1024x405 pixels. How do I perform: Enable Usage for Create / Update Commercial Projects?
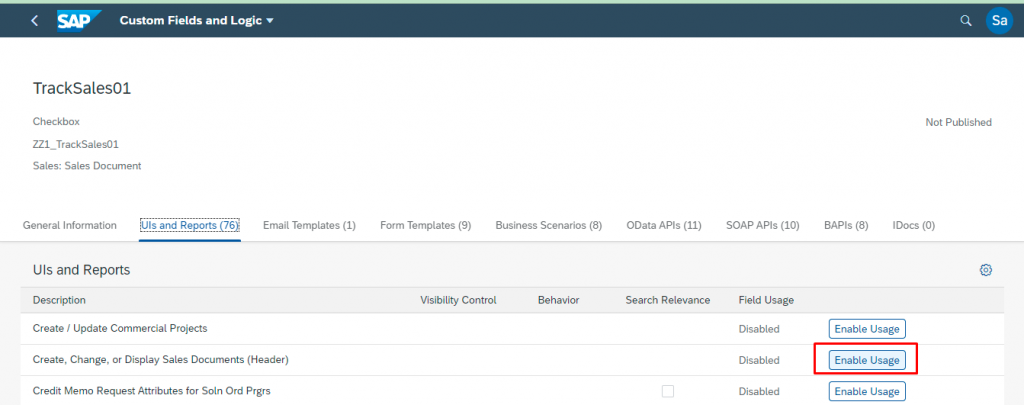click(x=867, y=329)
